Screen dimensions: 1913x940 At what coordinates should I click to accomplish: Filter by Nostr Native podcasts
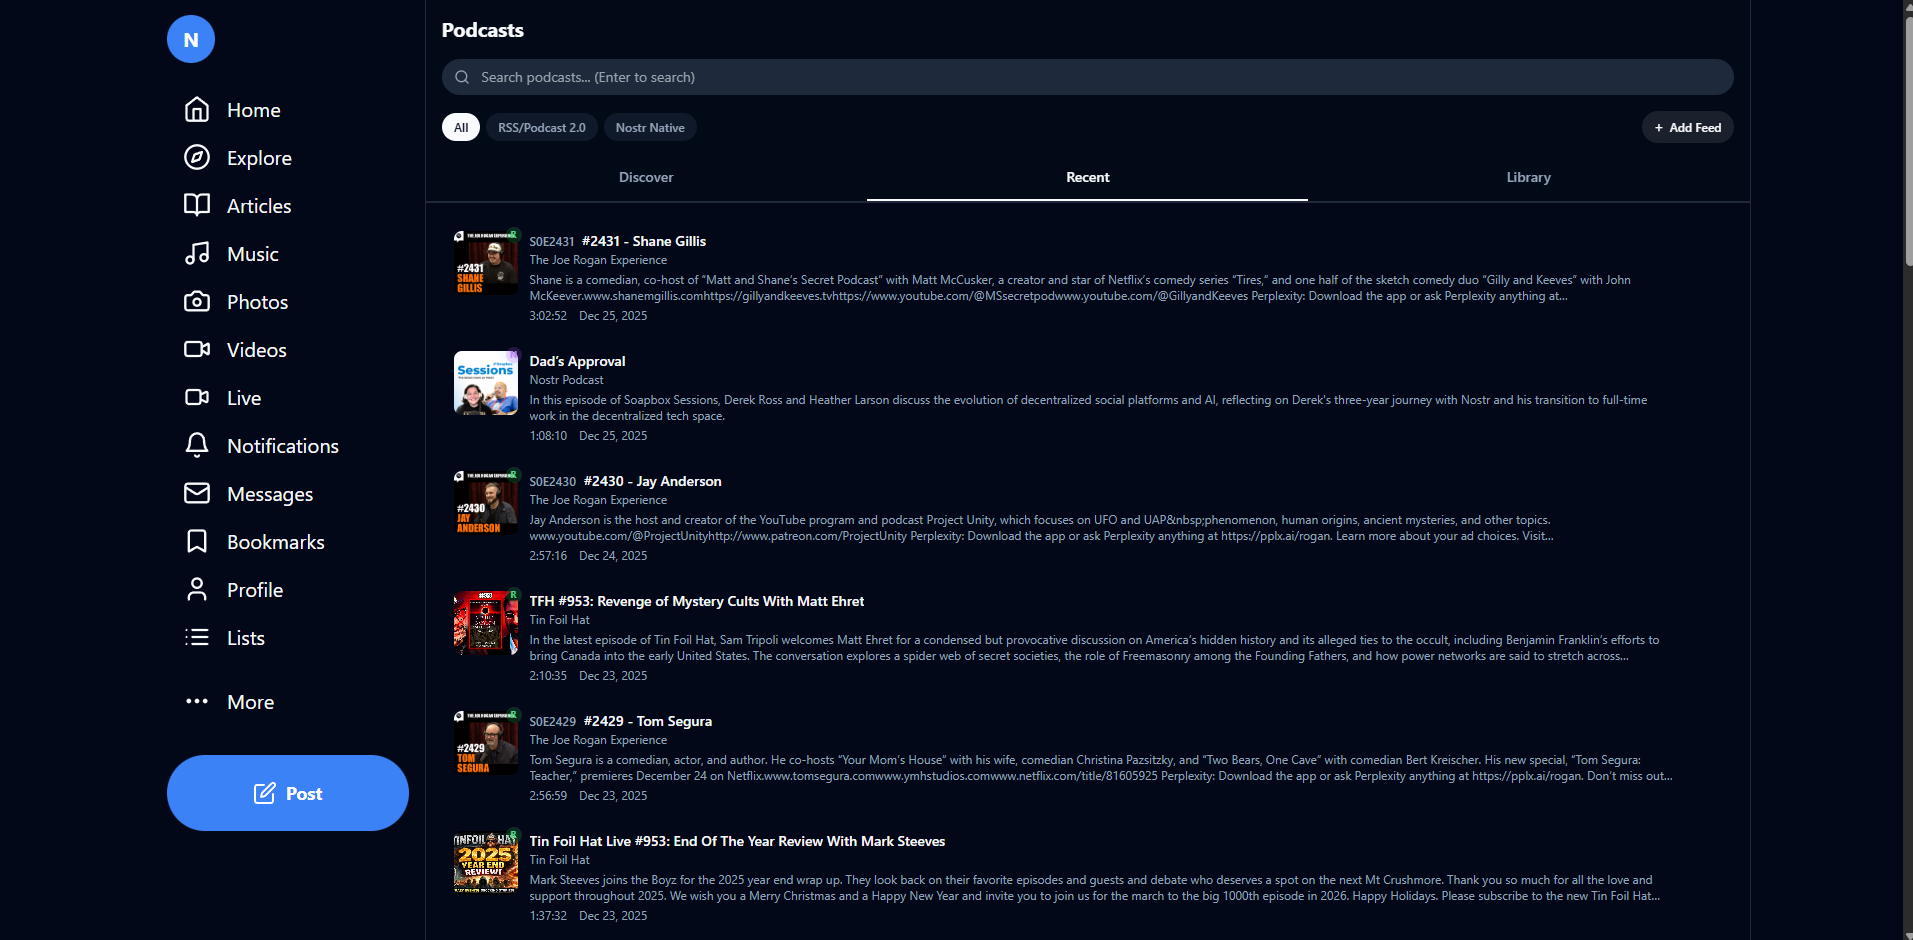(x=650, y=128)
